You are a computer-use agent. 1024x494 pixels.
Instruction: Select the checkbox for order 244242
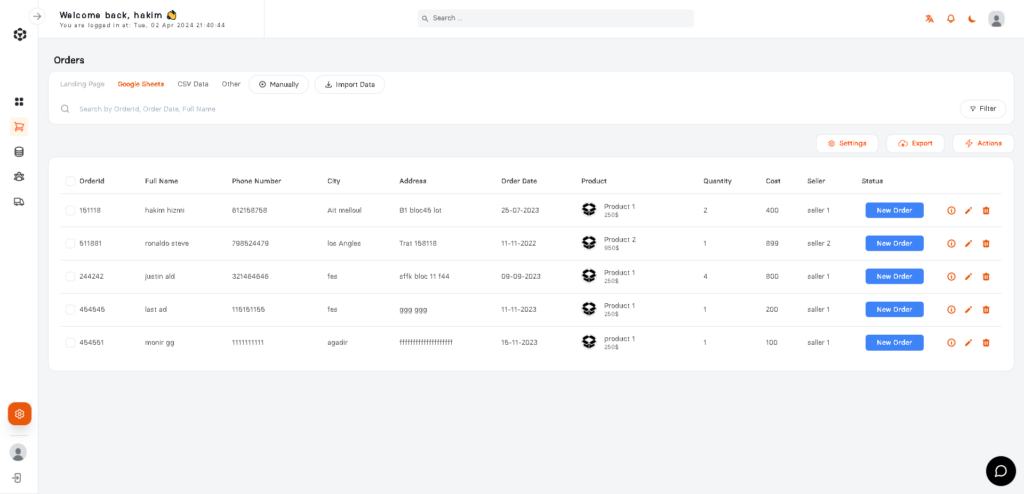tap(70, 276)
